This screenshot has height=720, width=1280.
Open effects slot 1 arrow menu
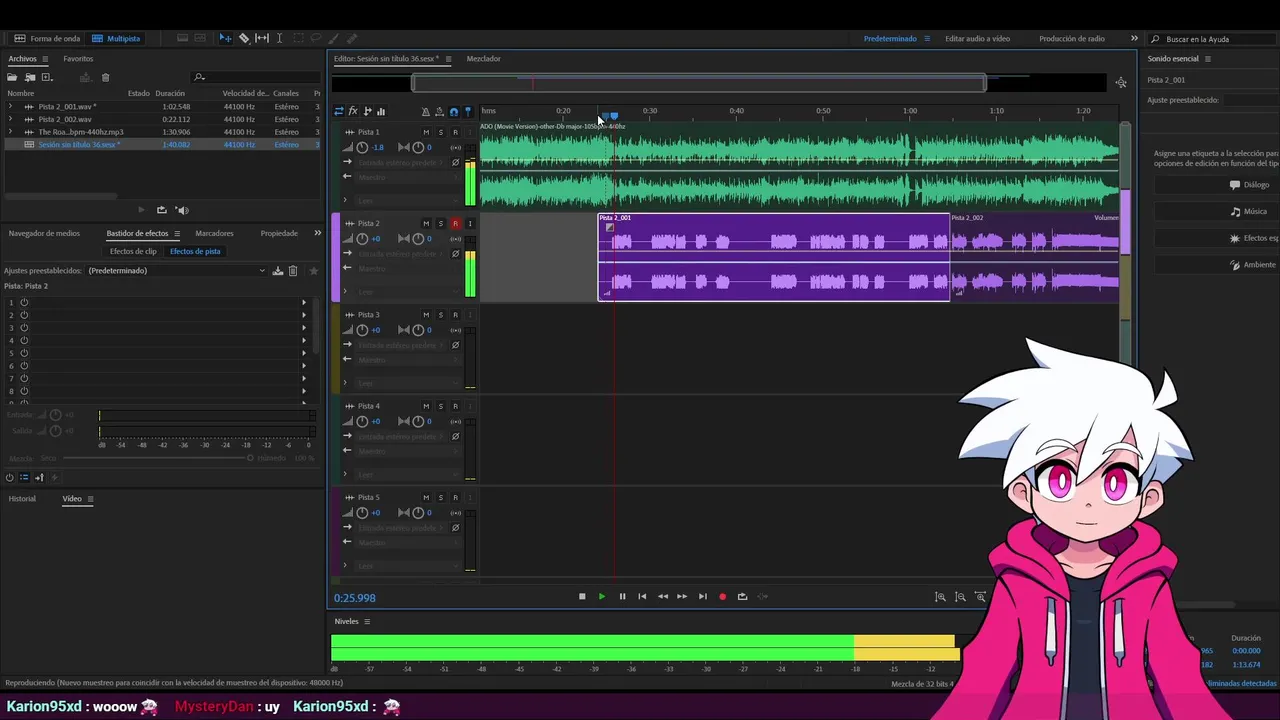click(x=304, y=302)
